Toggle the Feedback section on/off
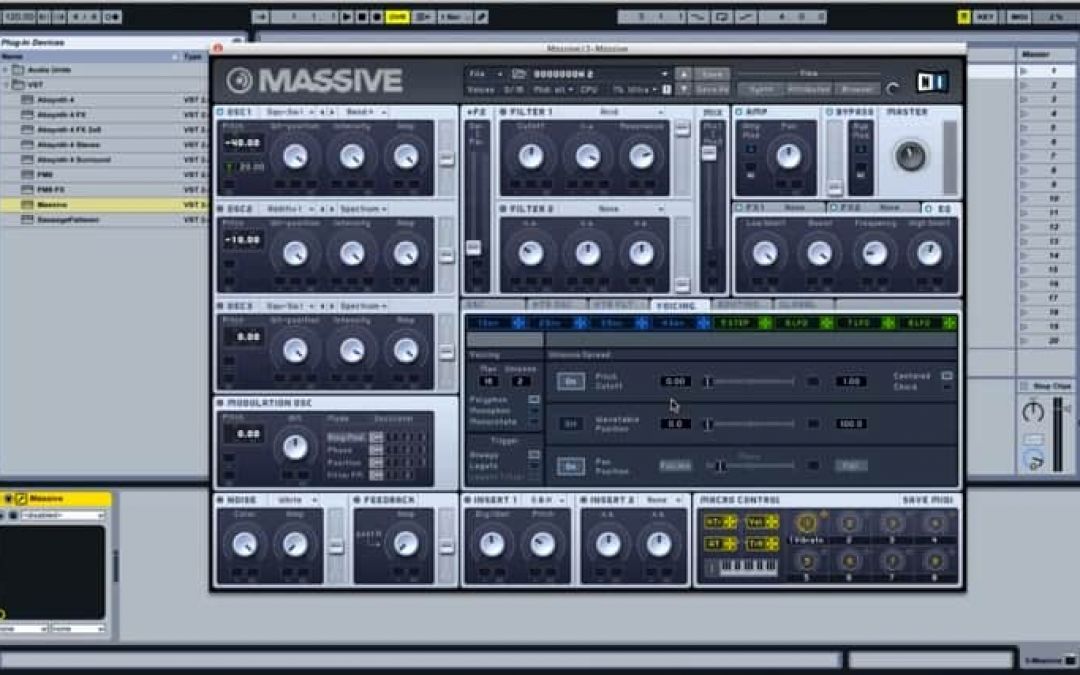Viewport: 1080px width, 675px height. (357, 500)
